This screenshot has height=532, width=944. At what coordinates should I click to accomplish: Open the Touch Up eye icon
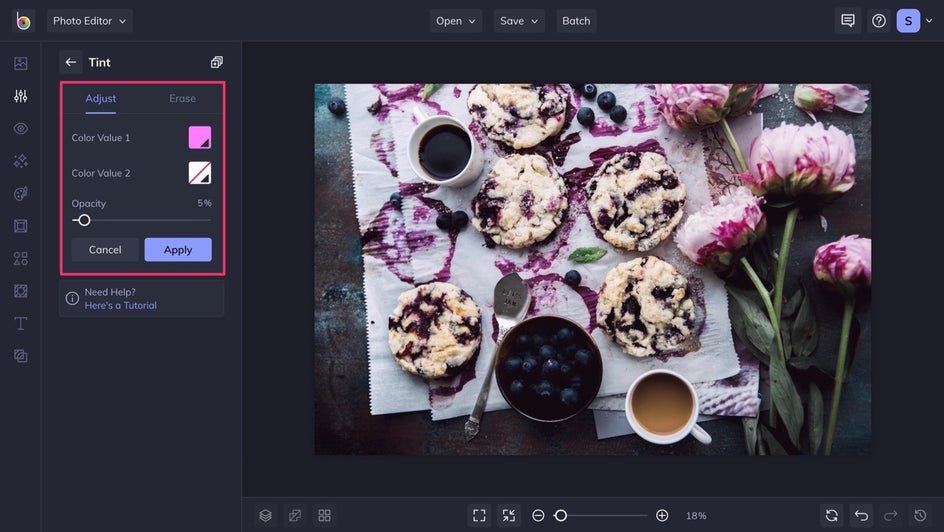(x=20, y=128)
